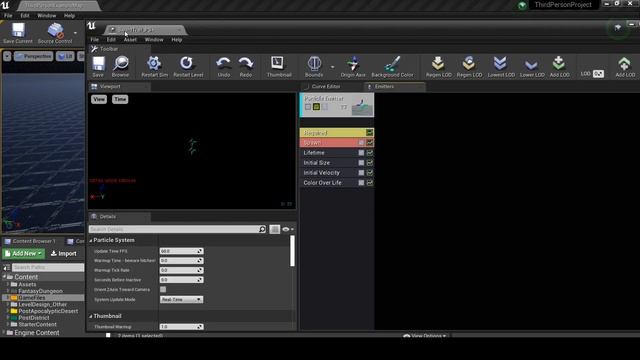This screenshot has height=360, width=640.
Task: Open the Cascade File menu
Action: [x=94, y=40]
